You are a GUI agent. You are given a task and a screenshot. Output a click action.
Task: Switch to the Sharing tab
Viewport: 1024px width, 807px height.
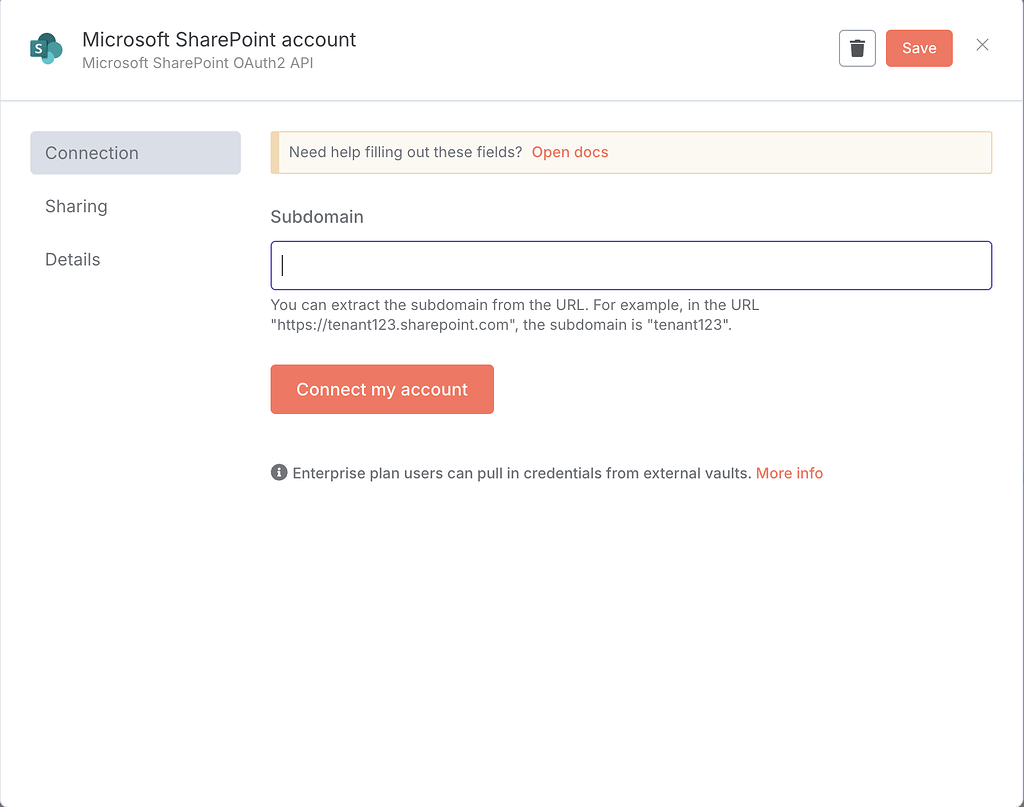[76, 206]
